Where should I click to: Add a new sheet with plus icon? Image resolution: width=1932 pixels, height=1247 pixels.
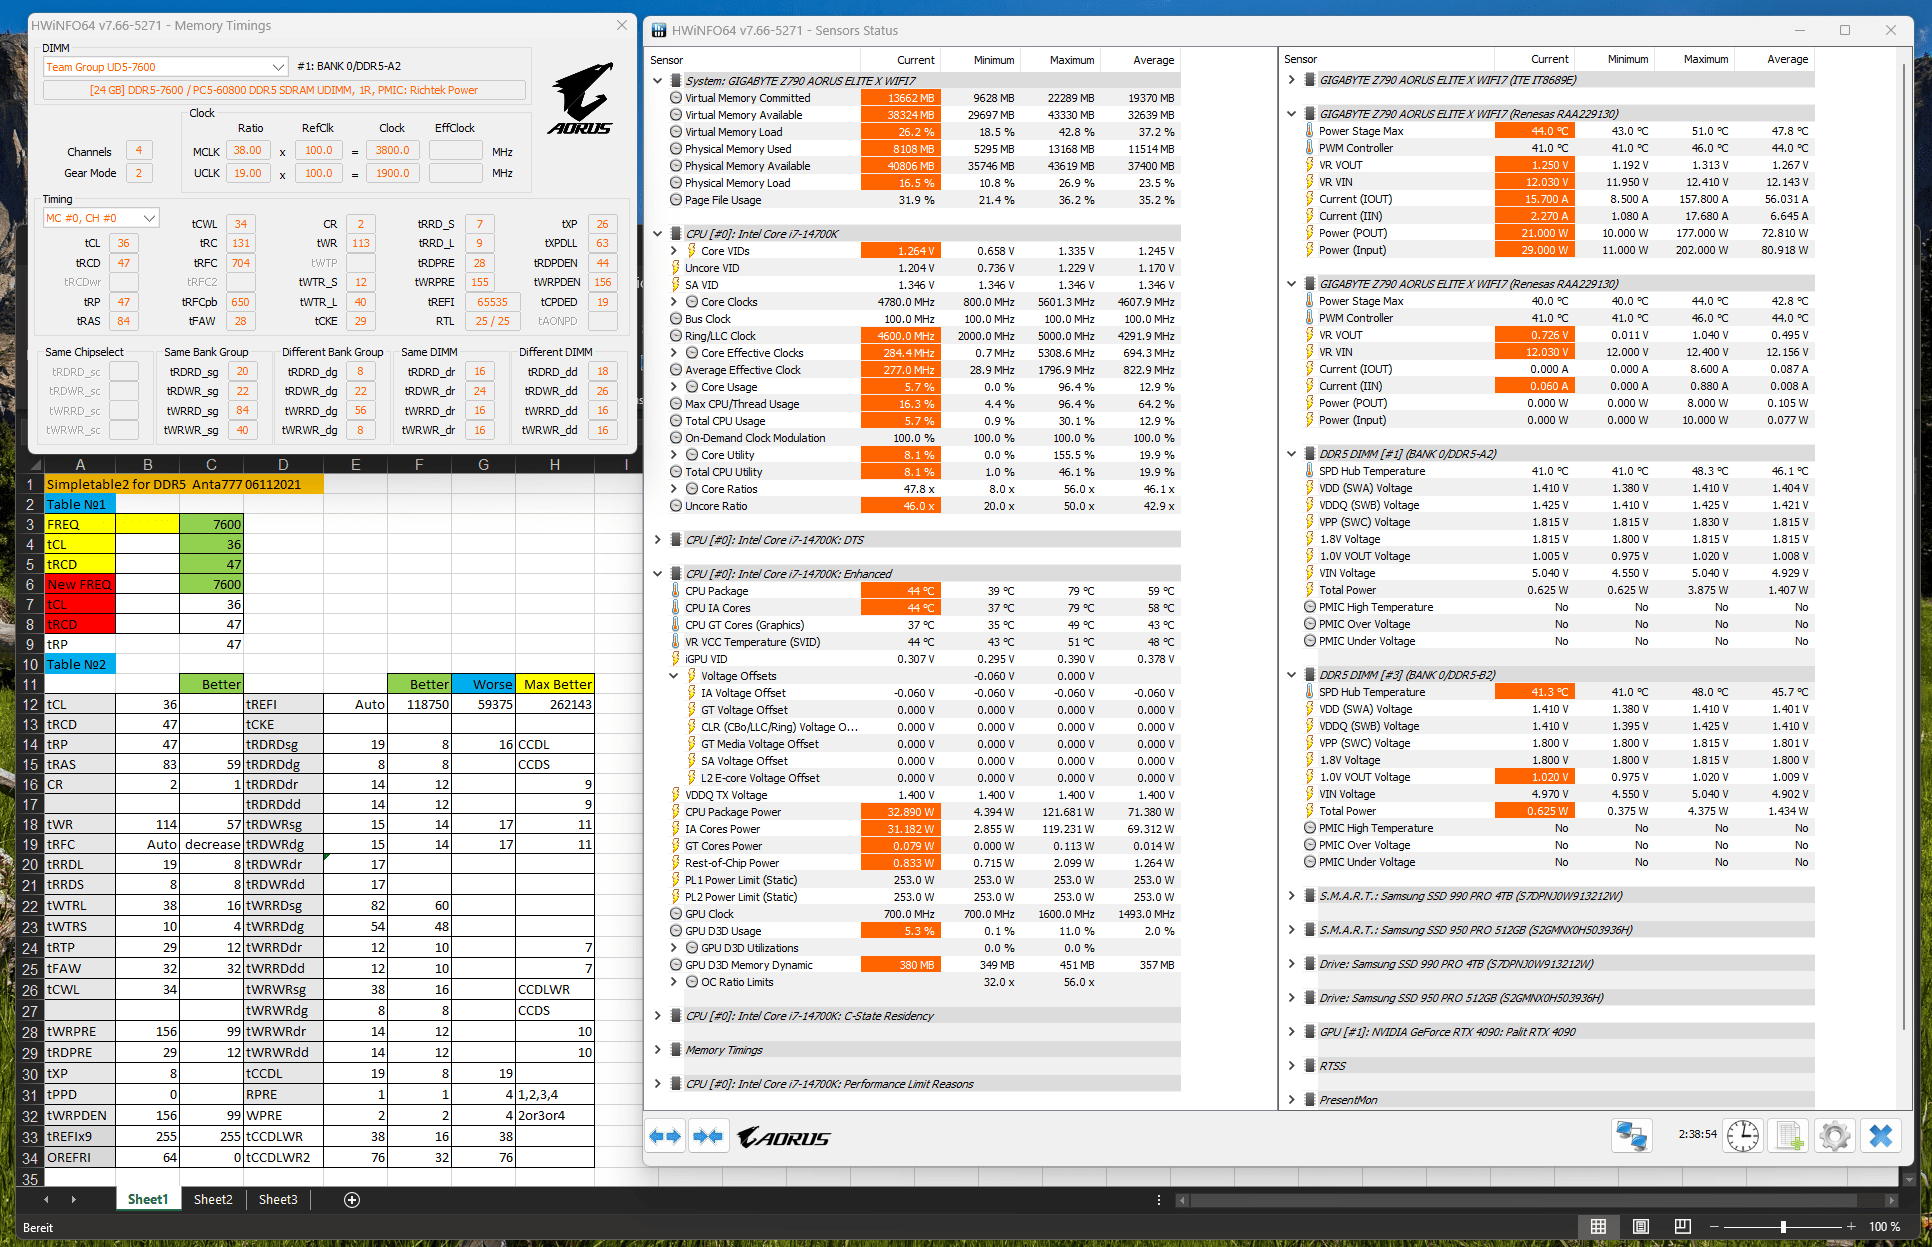pos(352,1200)
